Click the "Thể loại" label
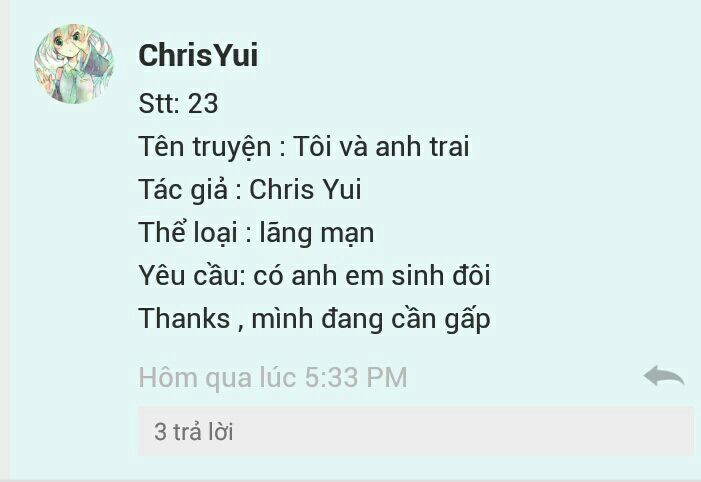The height and width of the screenshot is (482, 701). (x=188, y=233)
